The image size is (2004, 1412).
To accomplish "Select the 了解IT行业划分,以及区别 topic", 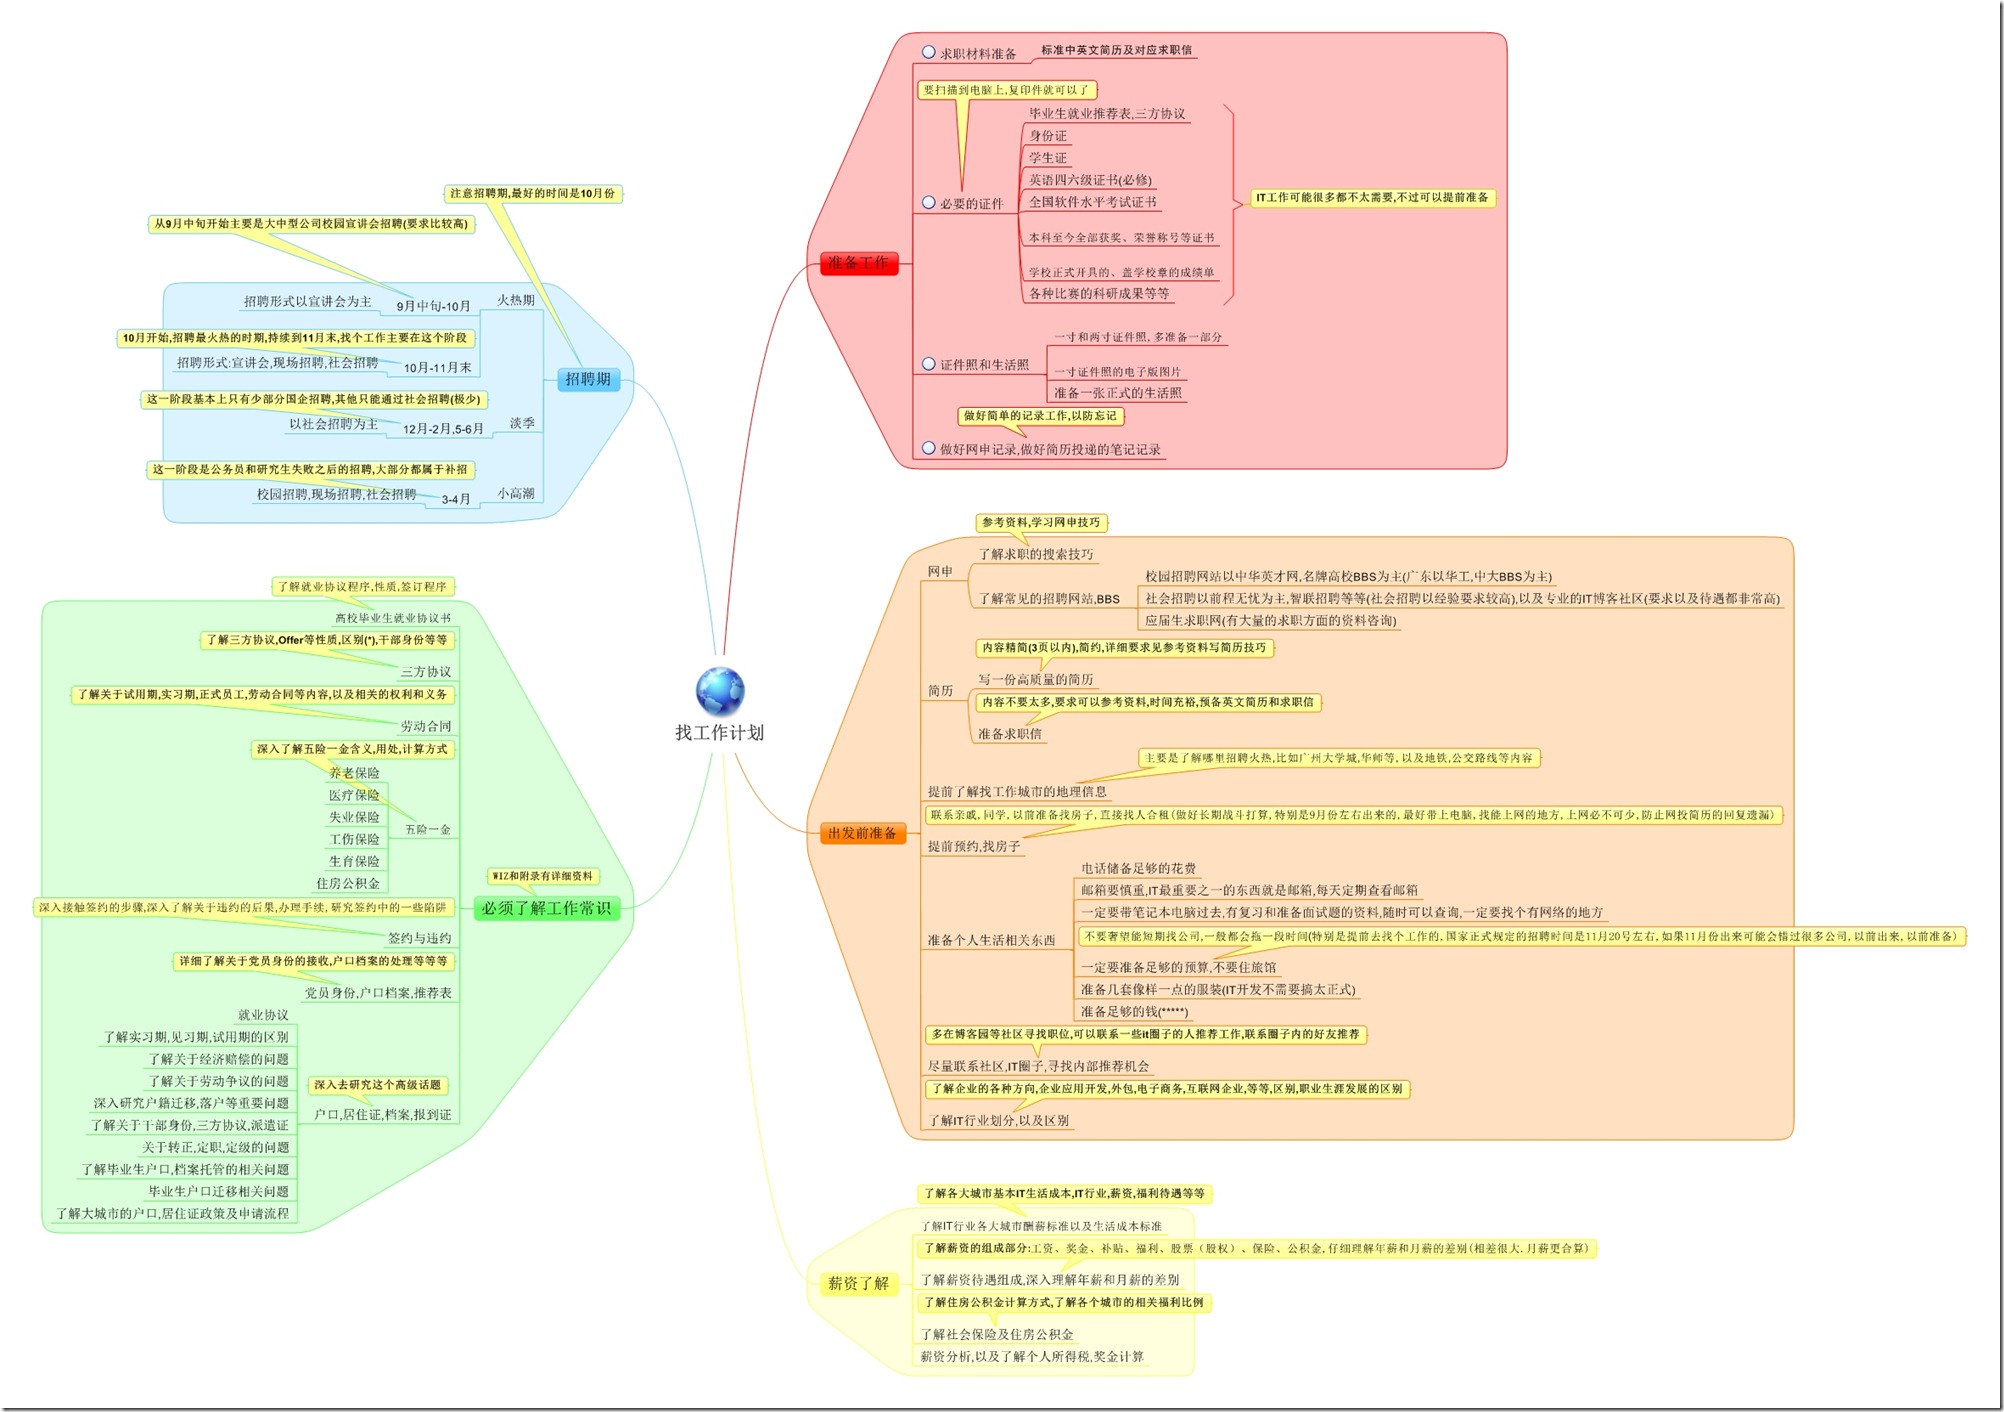I will 998,1121.
